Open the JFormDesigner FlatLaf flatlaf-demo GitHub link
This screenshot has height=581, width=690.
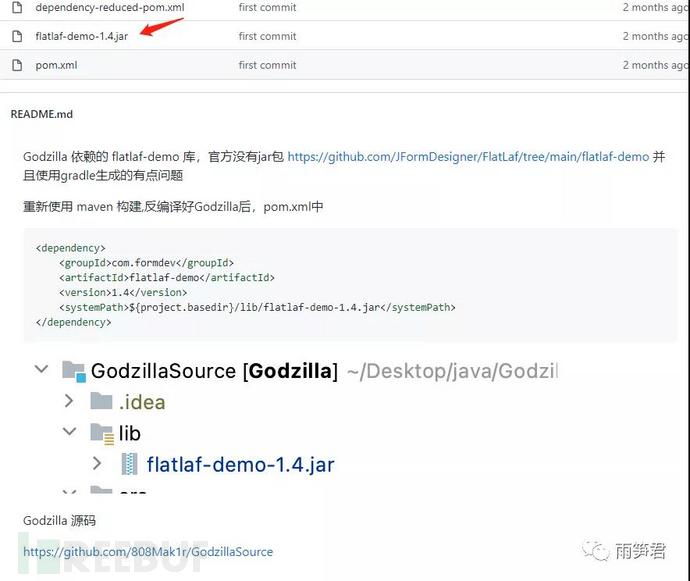coord(468,157)
